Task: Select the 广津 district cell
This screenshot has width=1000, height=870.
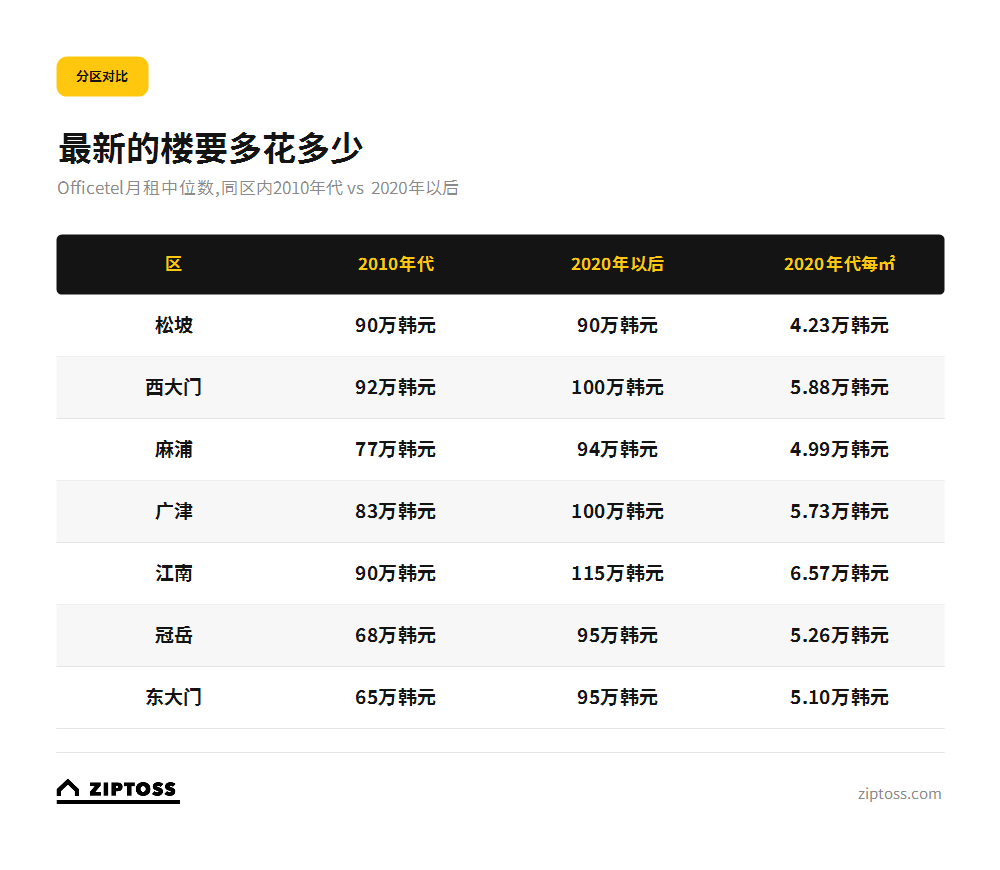Action: pos(173,512)
